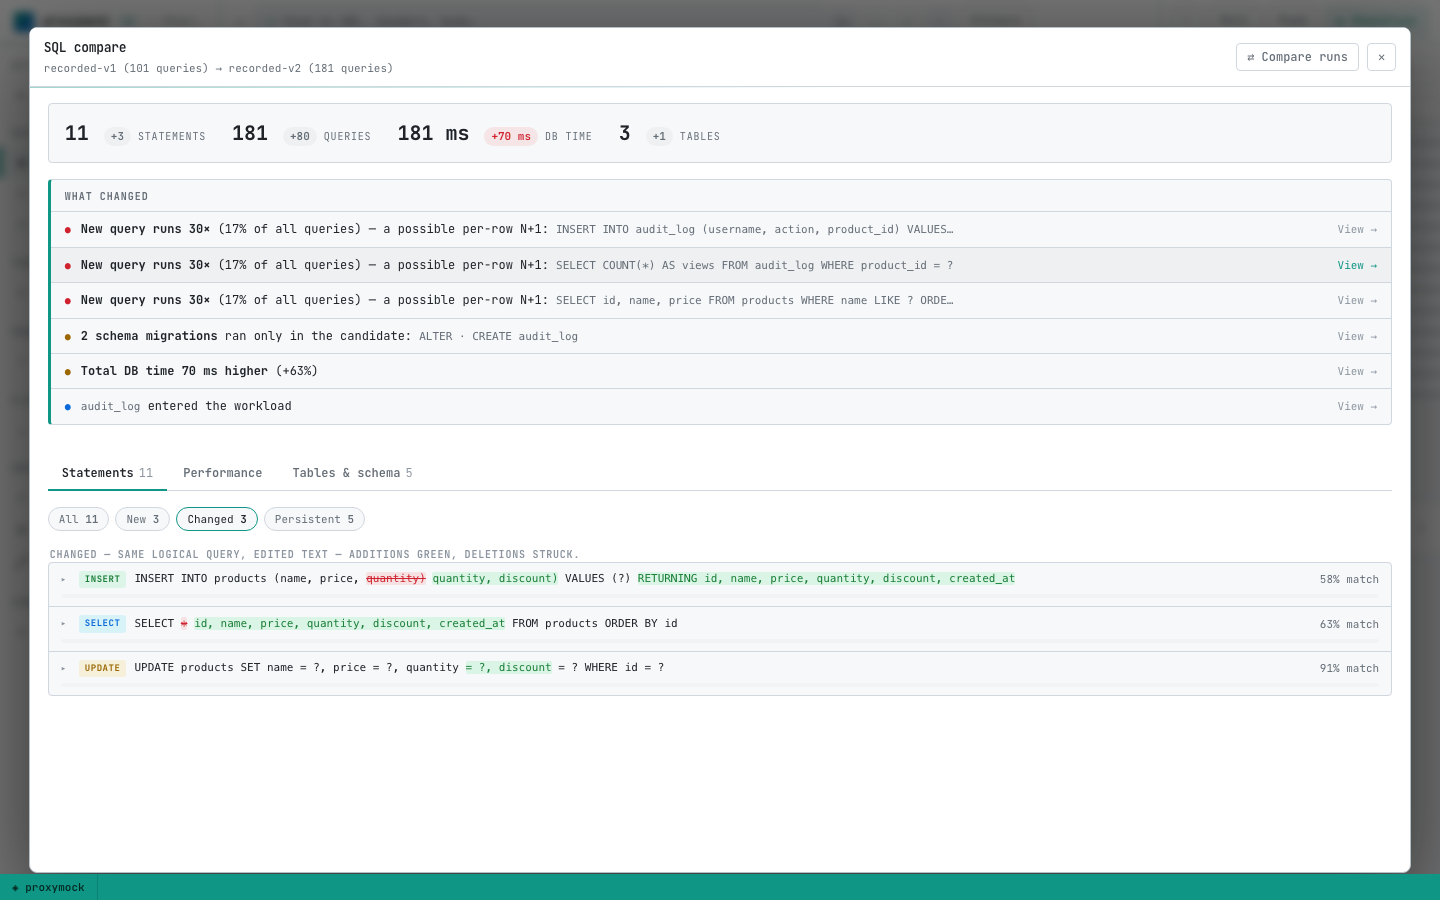
Task: Click the struck-through quantity) deletion text
Action: (x=396, y=579)
